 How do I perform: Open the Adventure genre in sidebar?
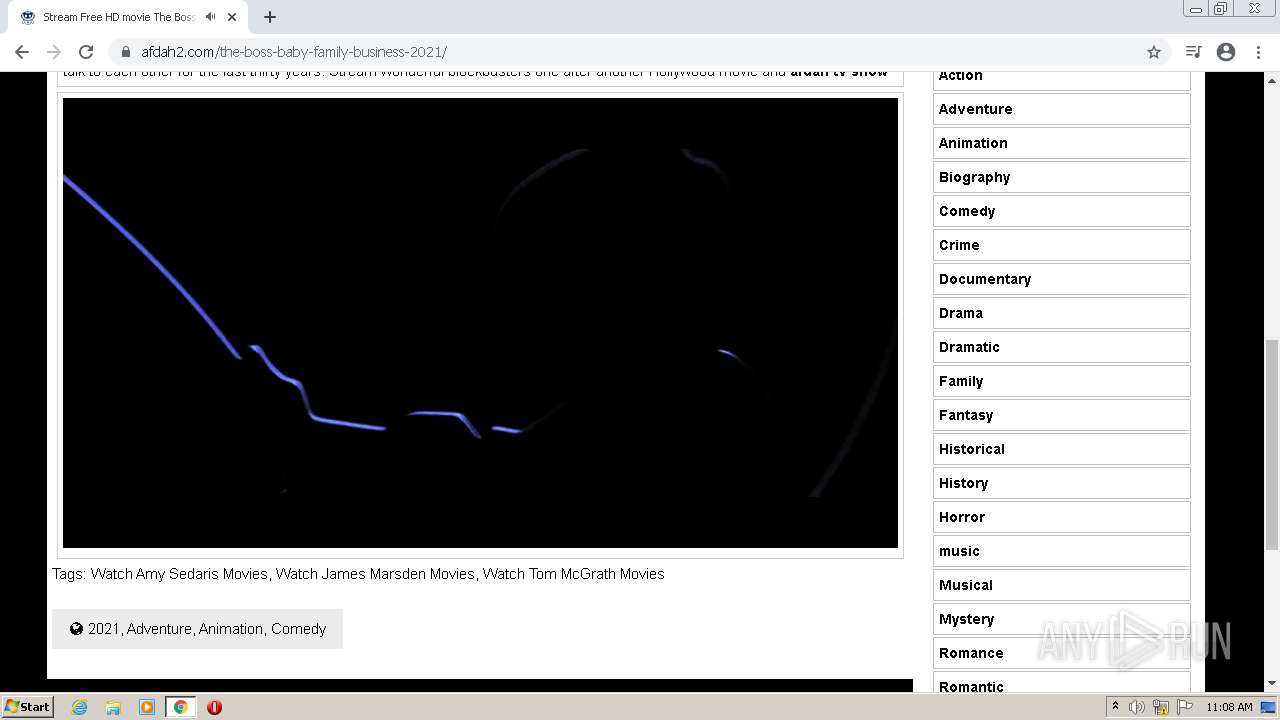[1062, 109]
